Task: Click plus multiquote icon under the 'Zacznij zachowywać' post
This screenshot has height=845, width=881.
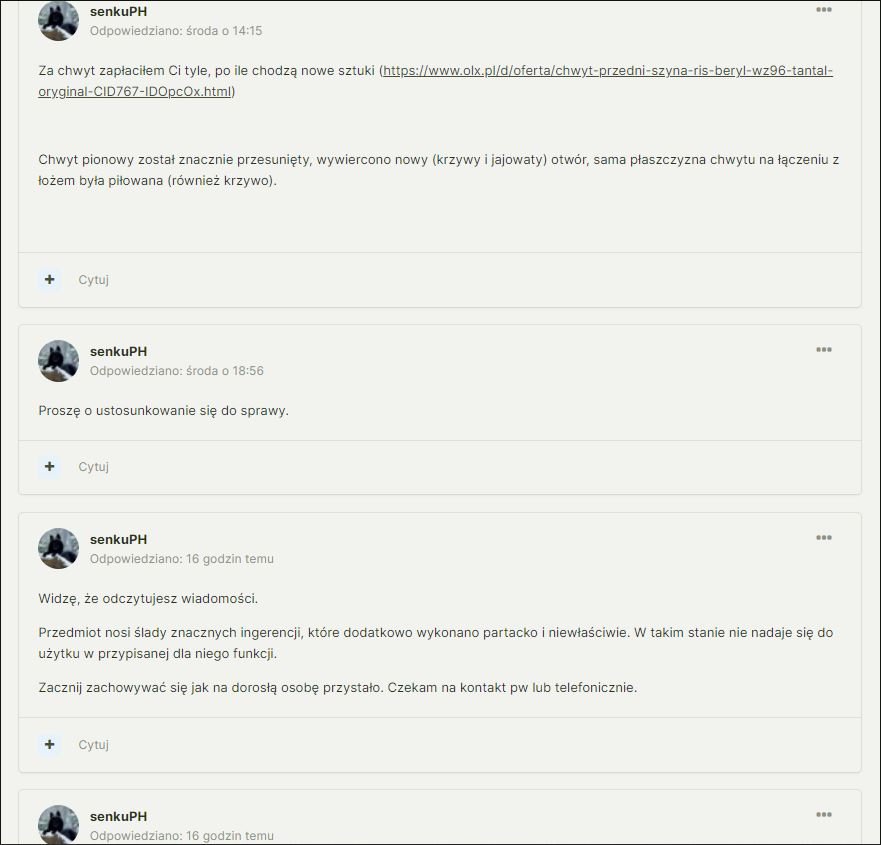Action: (49, 744)
